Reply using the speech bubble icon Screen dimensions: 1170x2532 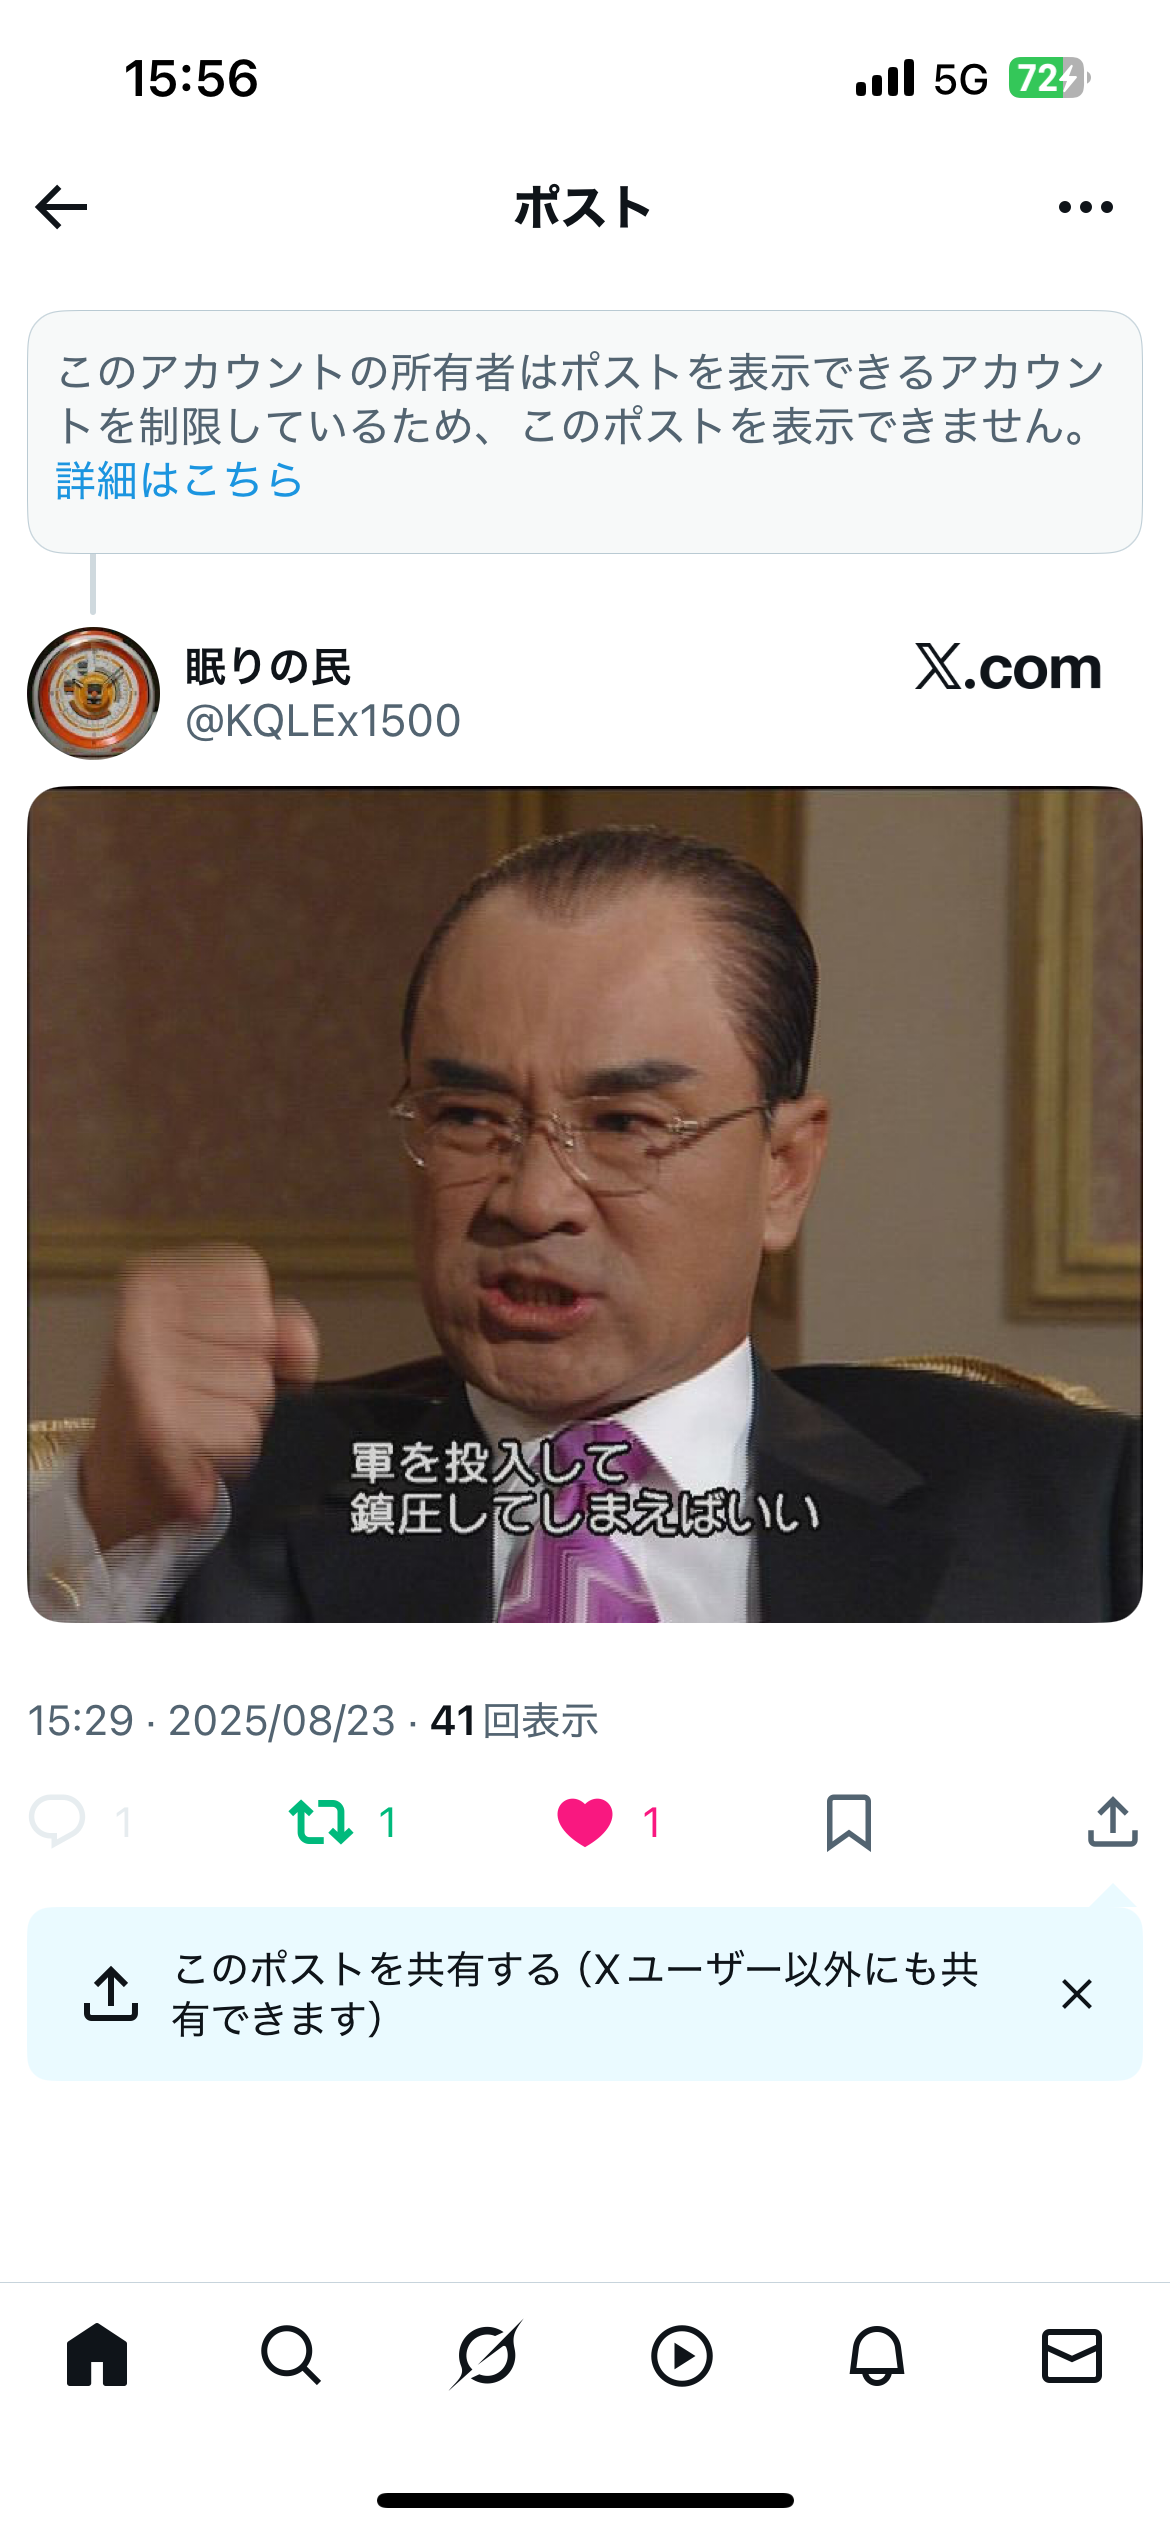57,1821
